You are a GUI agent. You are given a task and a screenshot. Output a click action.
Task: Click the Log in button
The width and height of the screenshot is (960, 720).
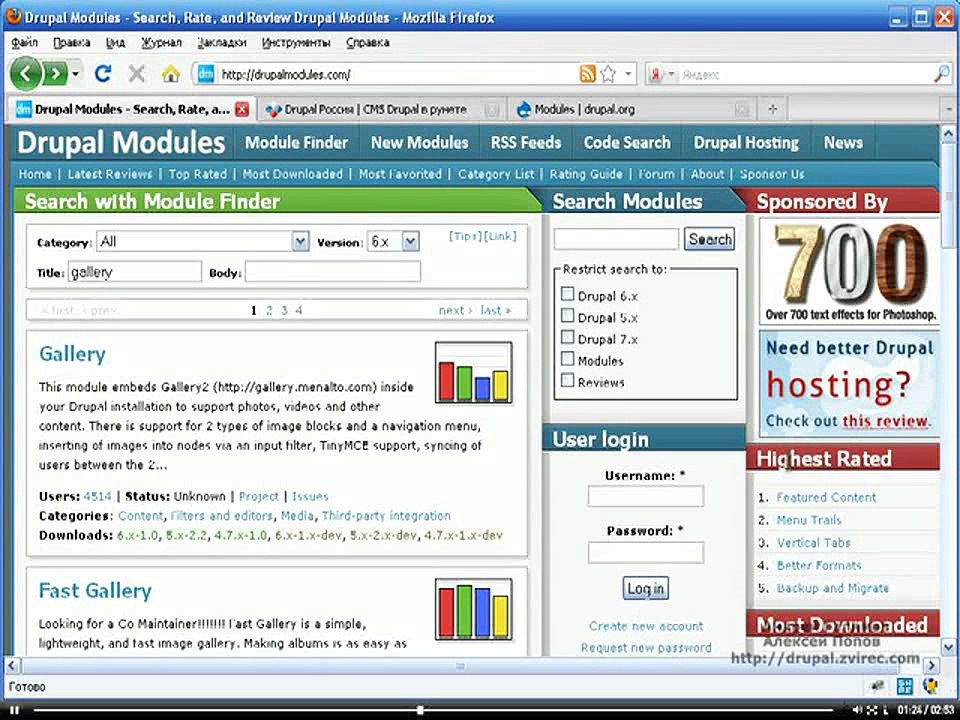click(645, 588)
